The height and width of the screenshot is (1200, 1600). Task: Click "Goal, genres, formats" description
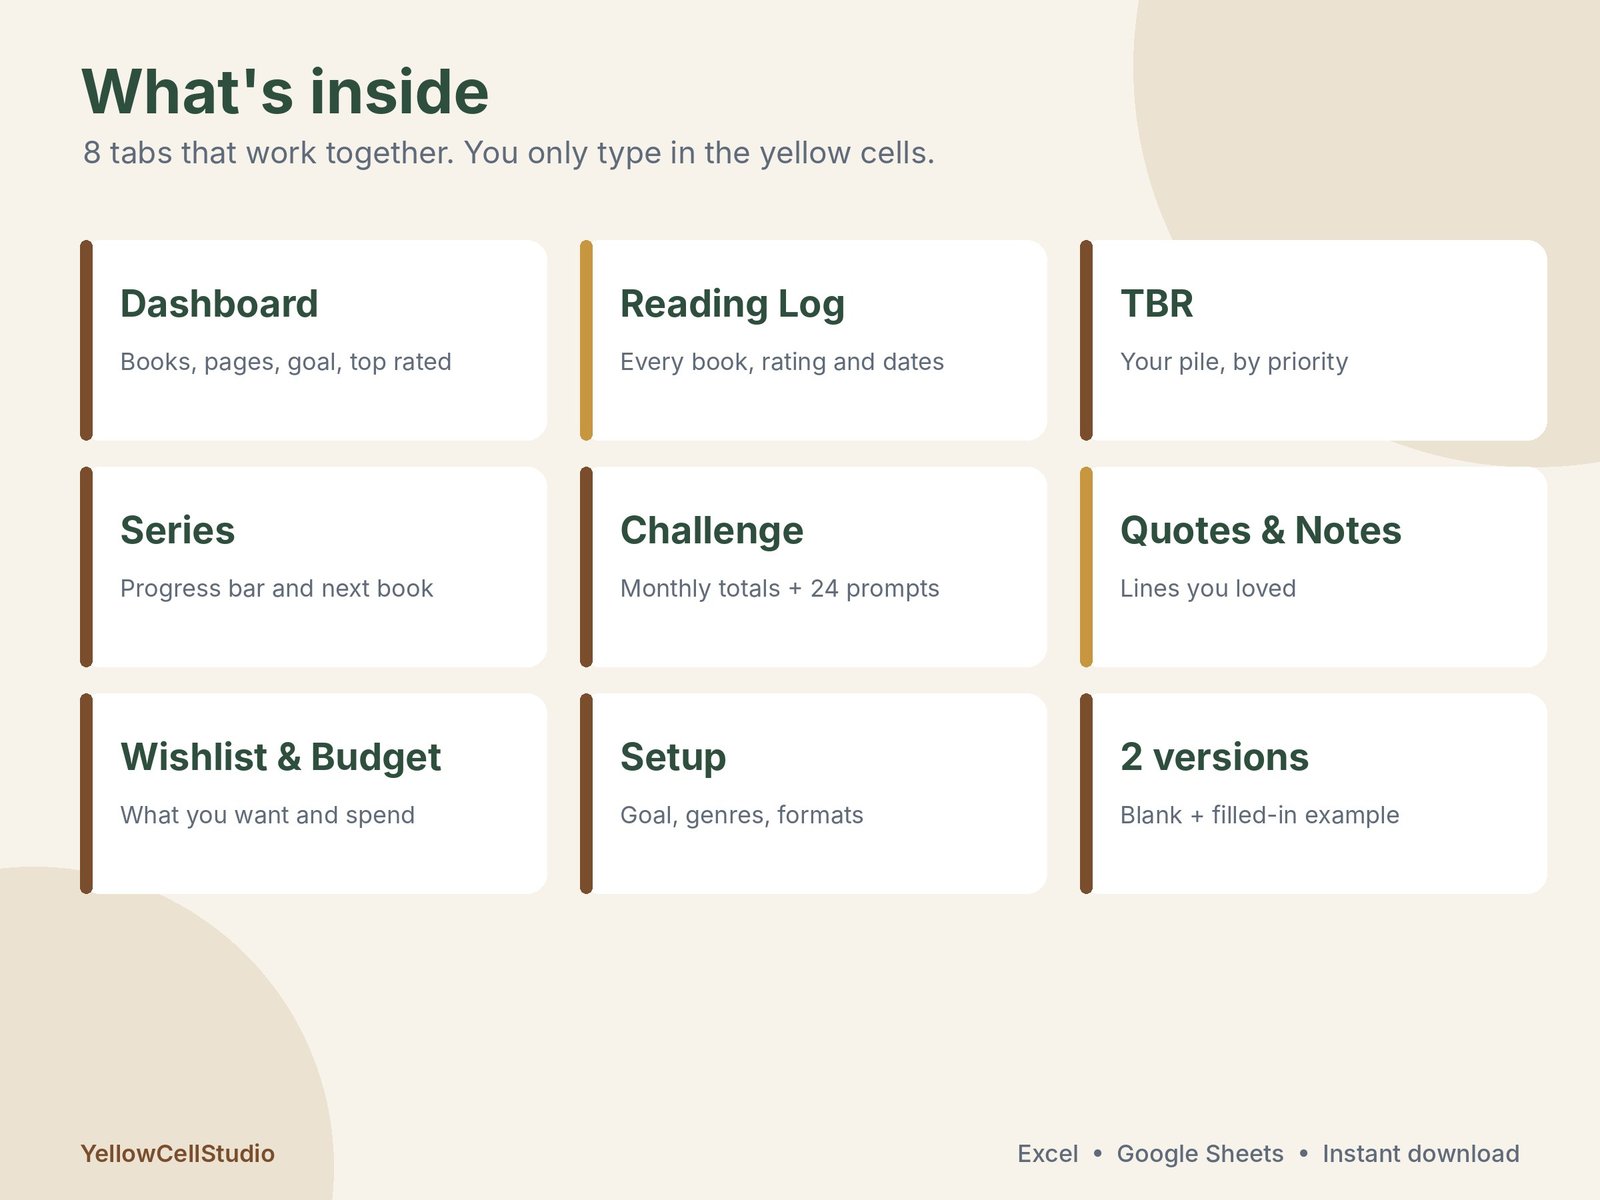[742, 816]
